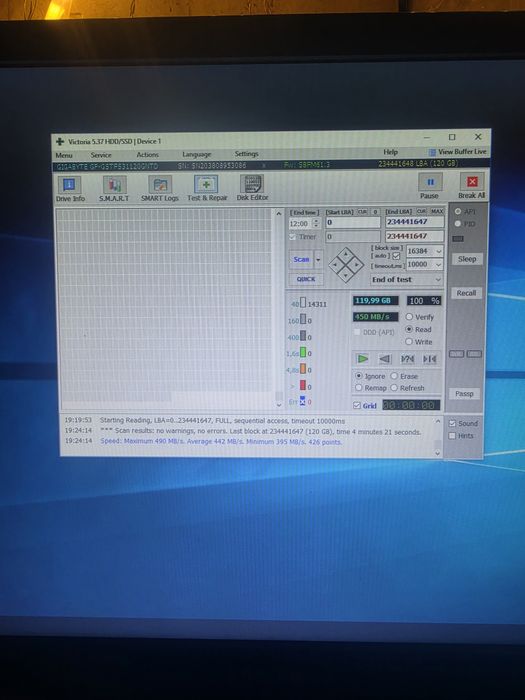Toggle the Hints checkbox

(x=452, y=436)
